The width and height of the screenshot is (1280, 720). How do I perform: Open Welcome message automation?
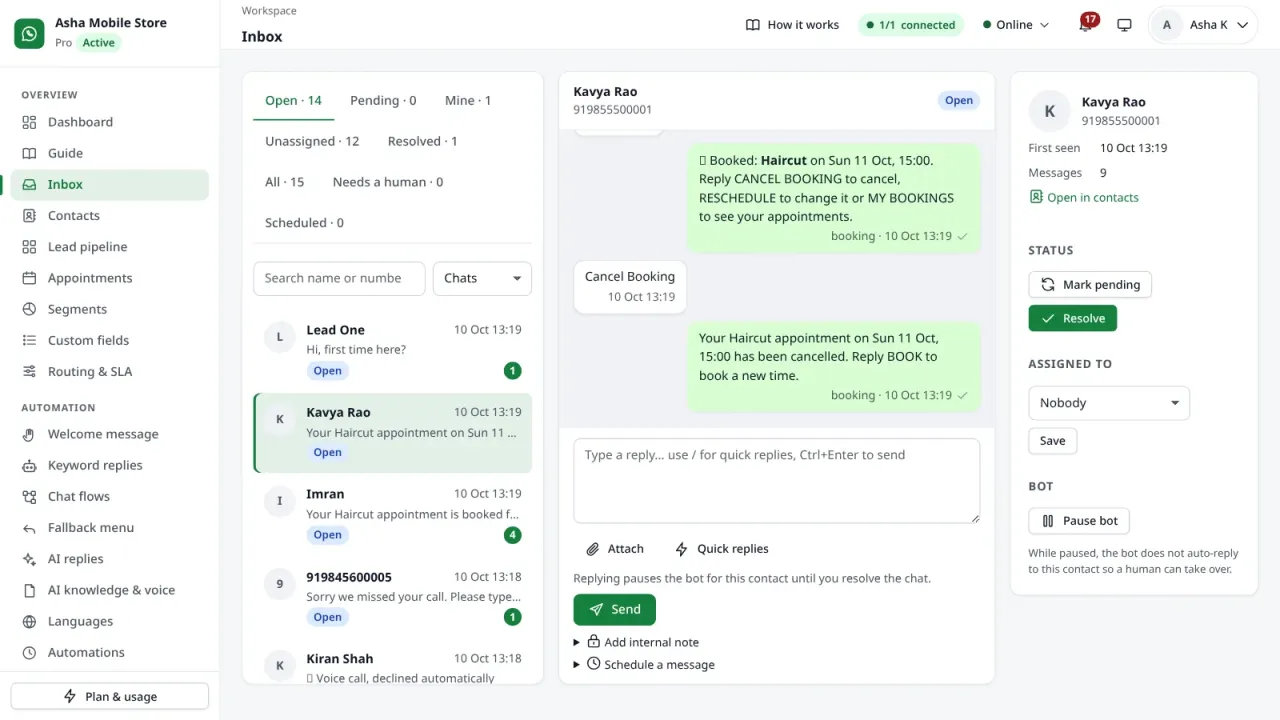[110, 434]
